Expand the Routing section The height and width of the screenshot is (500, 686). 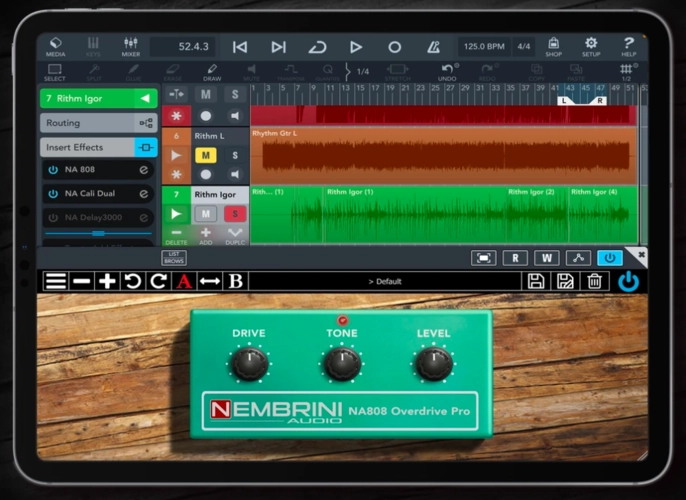click(98, 123)
